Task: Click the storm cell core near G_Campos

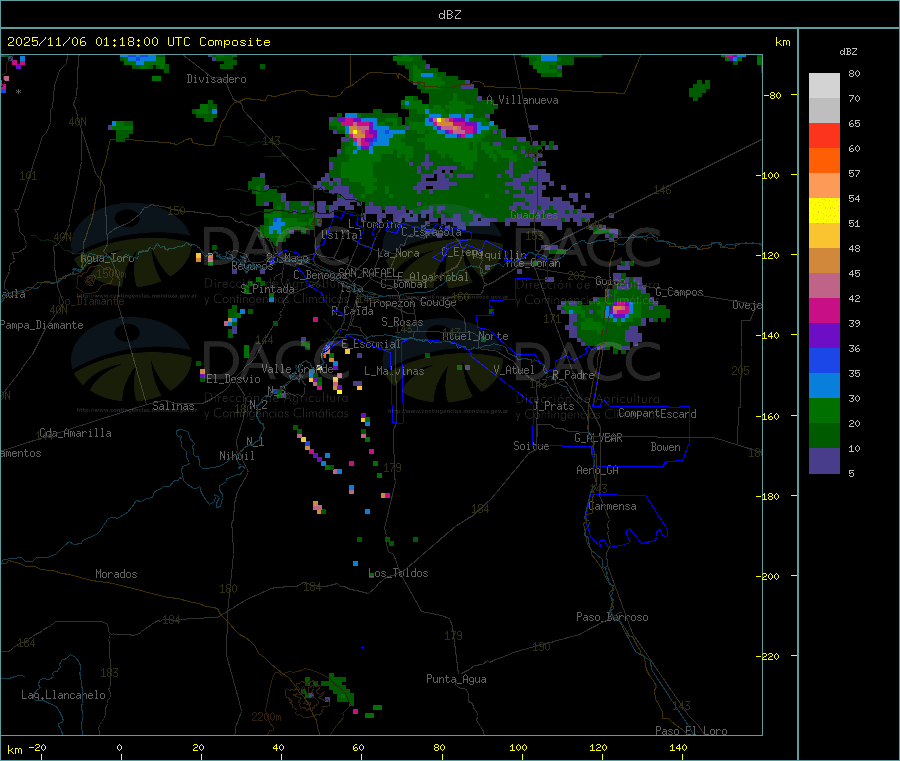Action: point(620,309)
